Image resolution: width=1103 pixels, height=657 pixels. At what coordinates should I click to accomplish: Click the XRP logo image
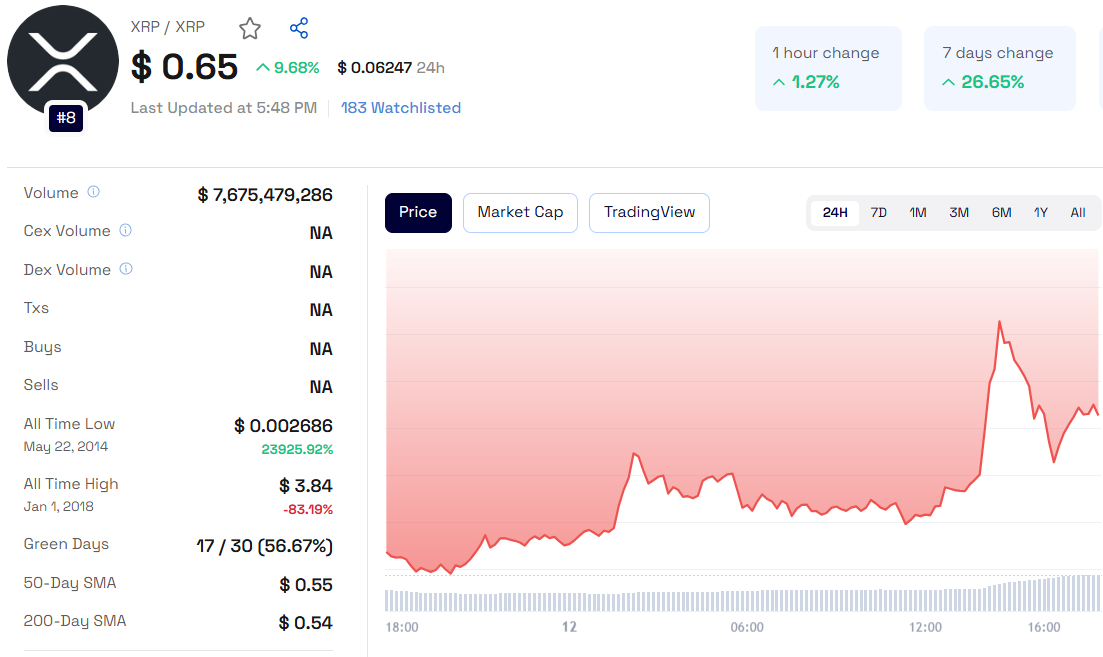coord(63,61)
